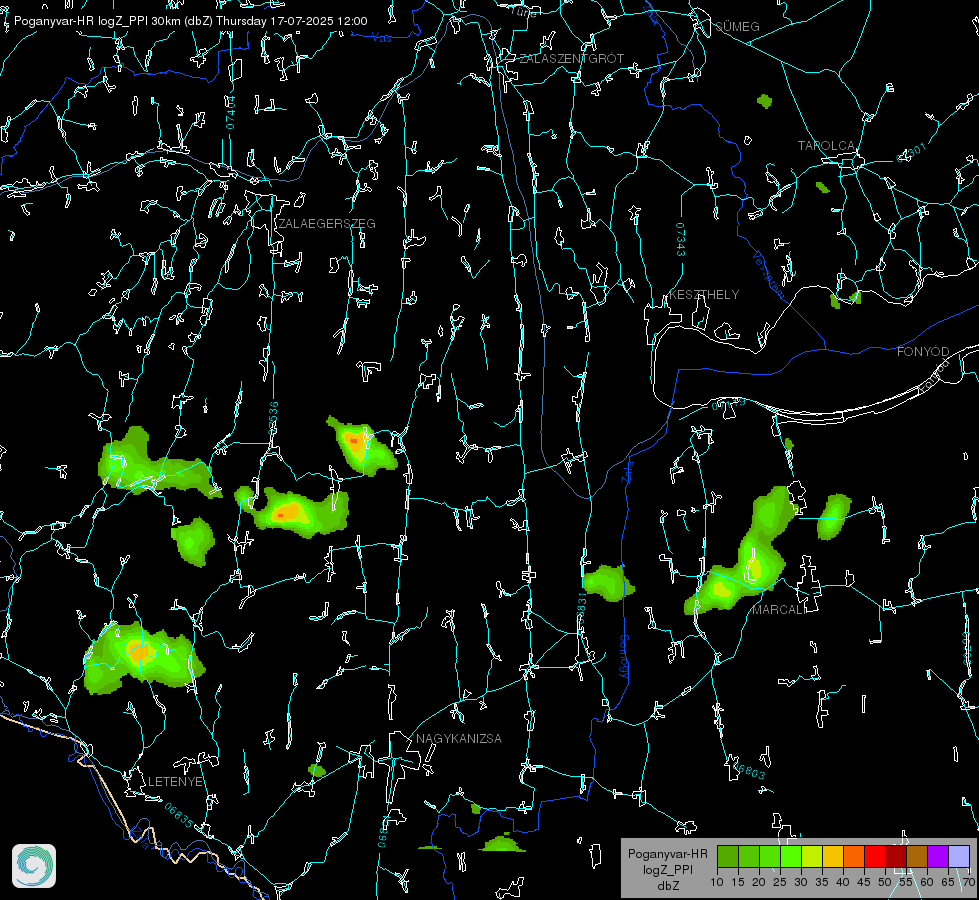Pick the 45–50 dBZ bright red swatch
Image resolution: width=979 pixels, height=900 pixels.
[x=875, y=856]
